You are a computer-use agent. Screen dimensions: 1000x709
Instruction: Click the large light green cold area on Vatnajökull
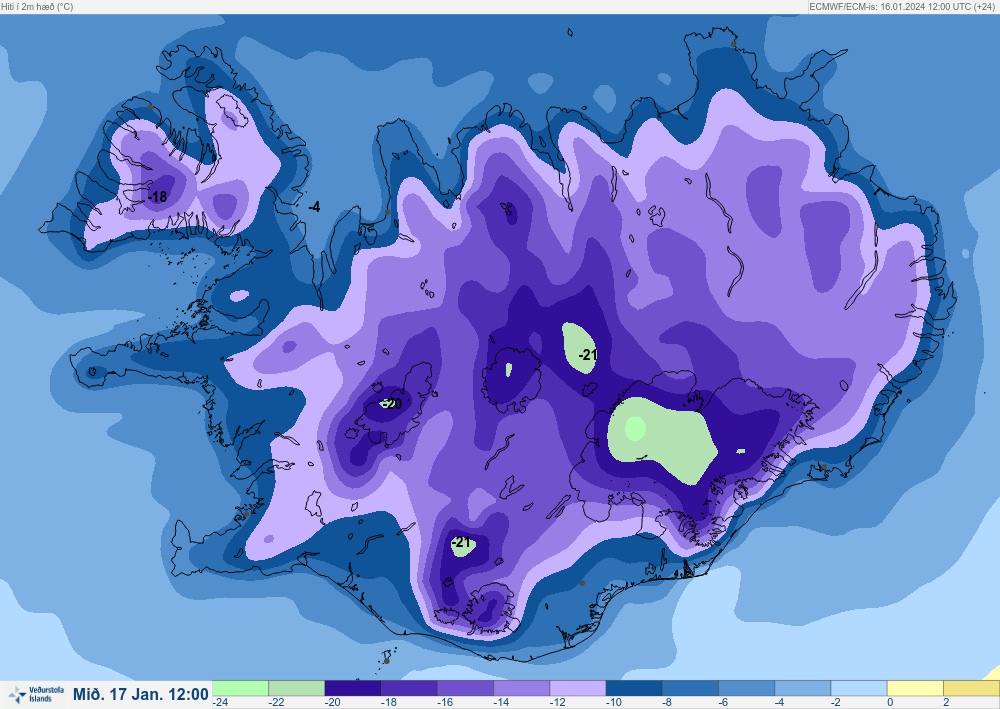(663, 439)
